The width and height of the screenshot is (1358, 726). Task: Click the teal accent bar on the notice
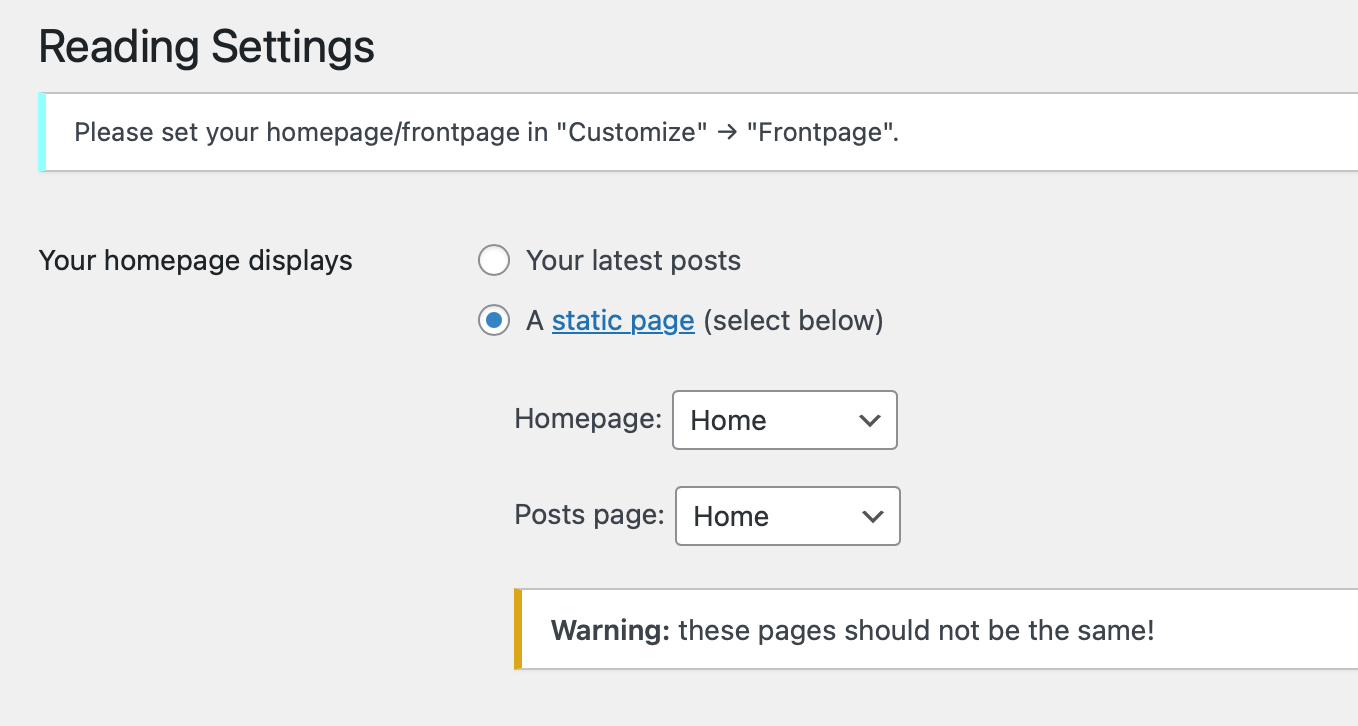point(42,132)
